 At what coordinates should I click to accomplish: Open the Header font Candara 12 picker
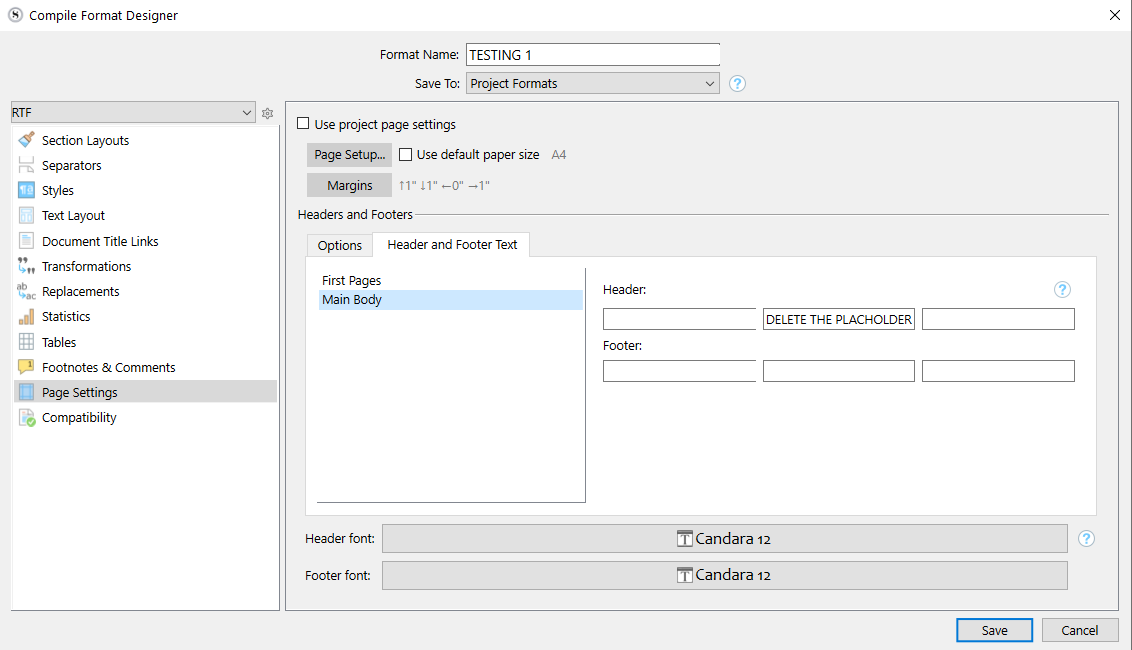coord(724,539)
